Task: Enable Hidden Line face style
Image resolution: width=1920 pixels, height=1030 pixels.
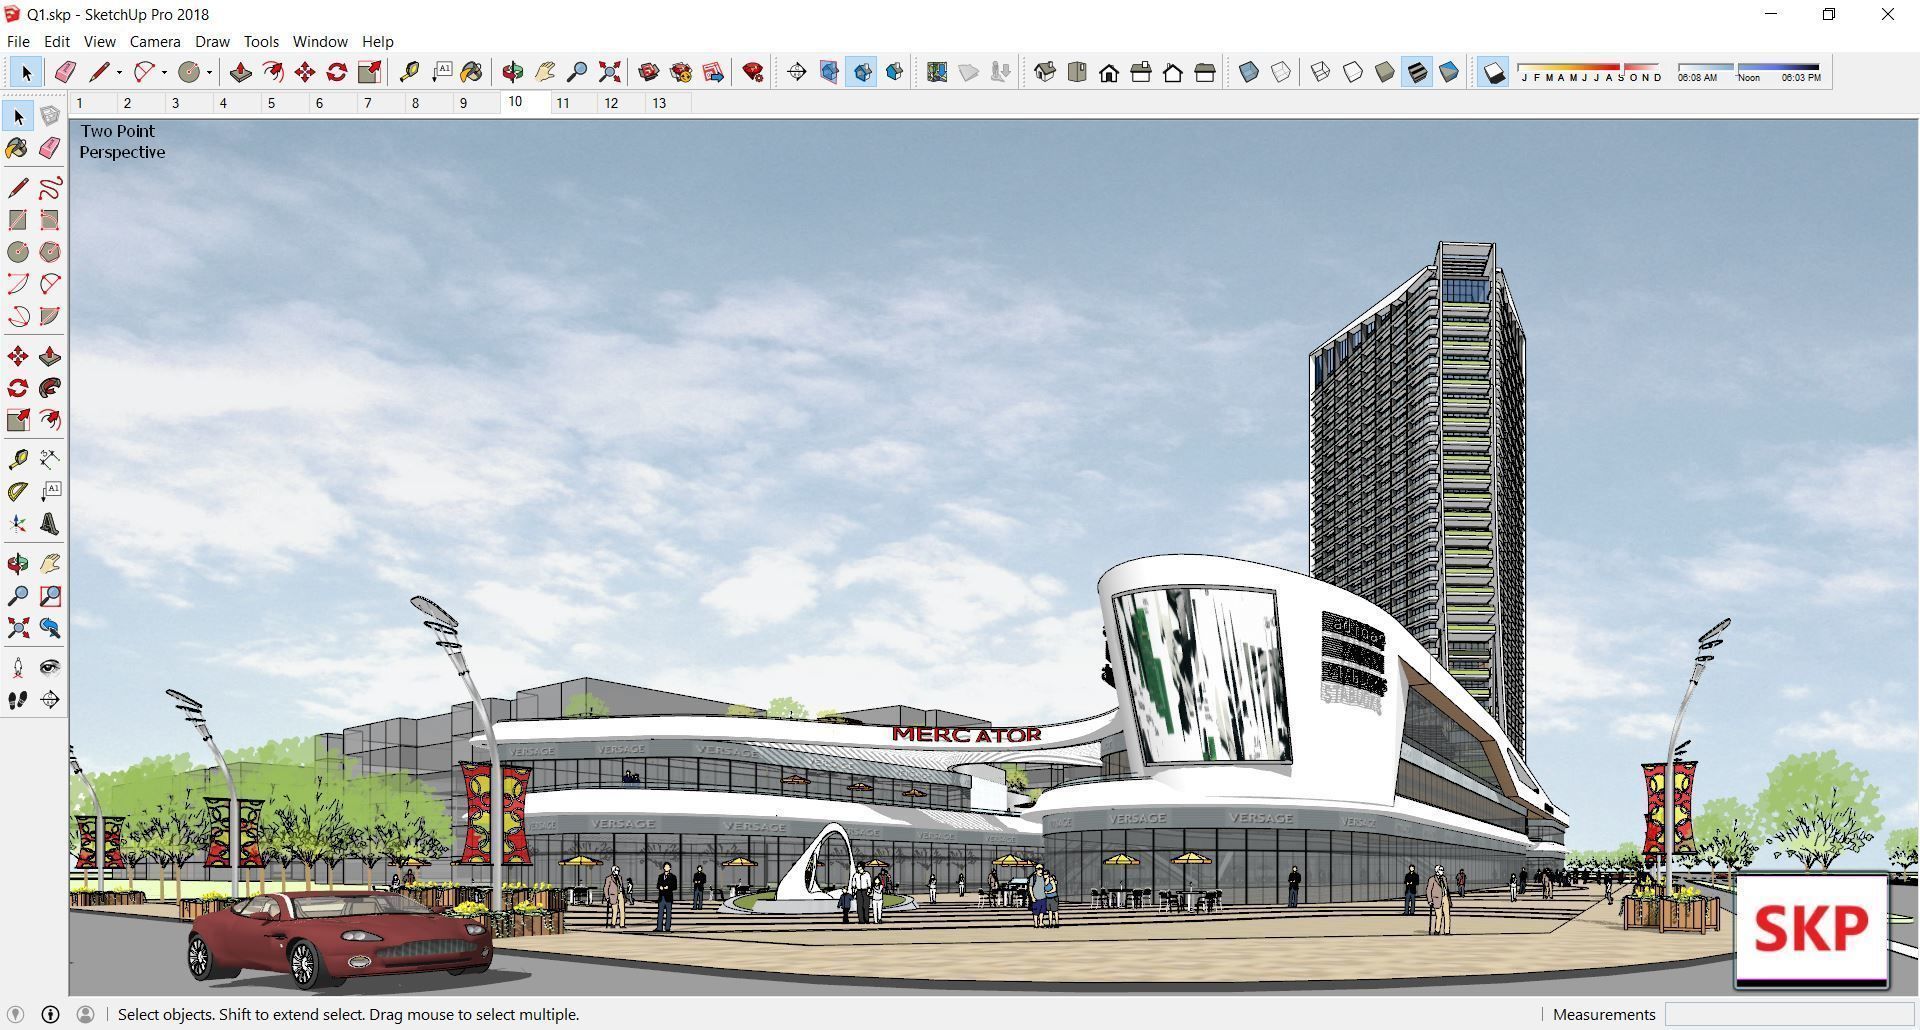Action: (x=1353, y=72)
